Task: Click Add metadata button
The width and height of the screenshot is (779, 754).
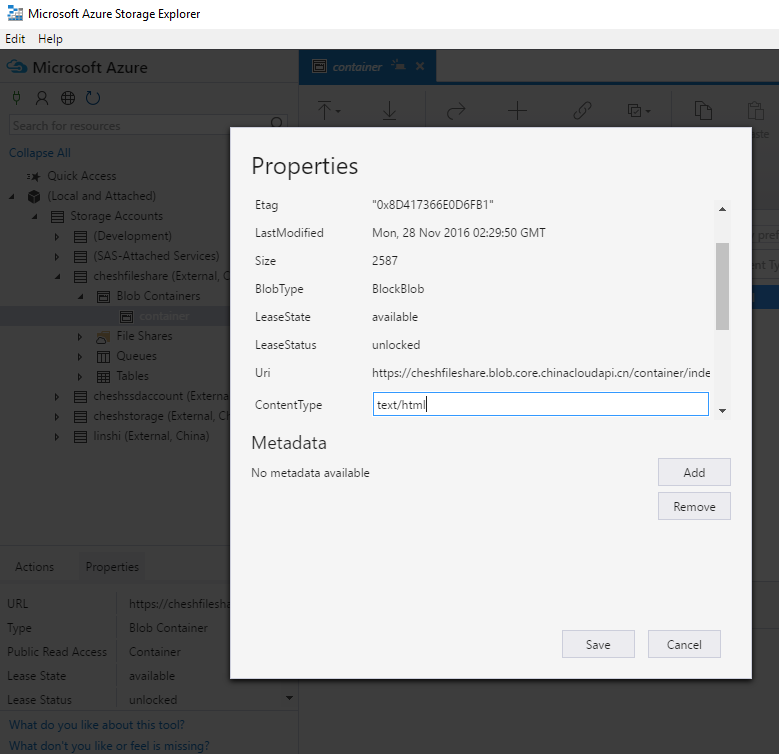Action: 694,472
